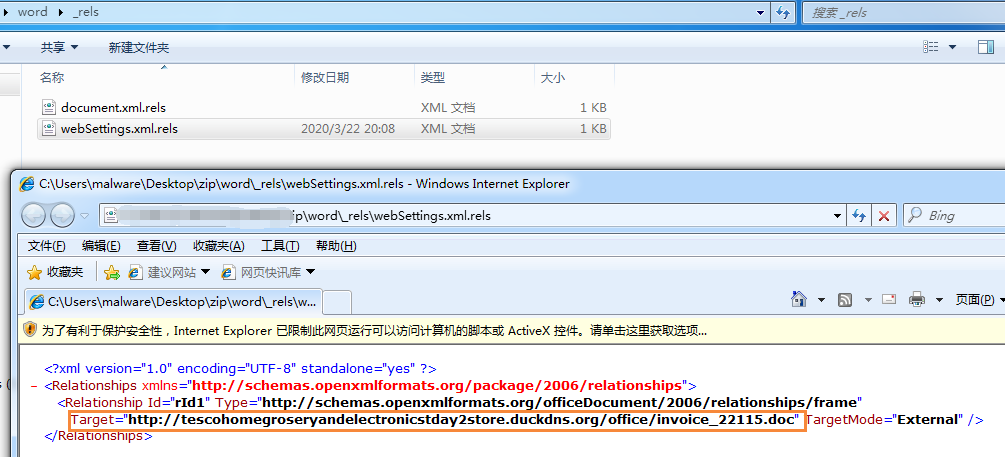Viewport: 1005px width, 457px height.
Task: Open the IE address bar autocomplete dropdown
Action: coord(837,216)
